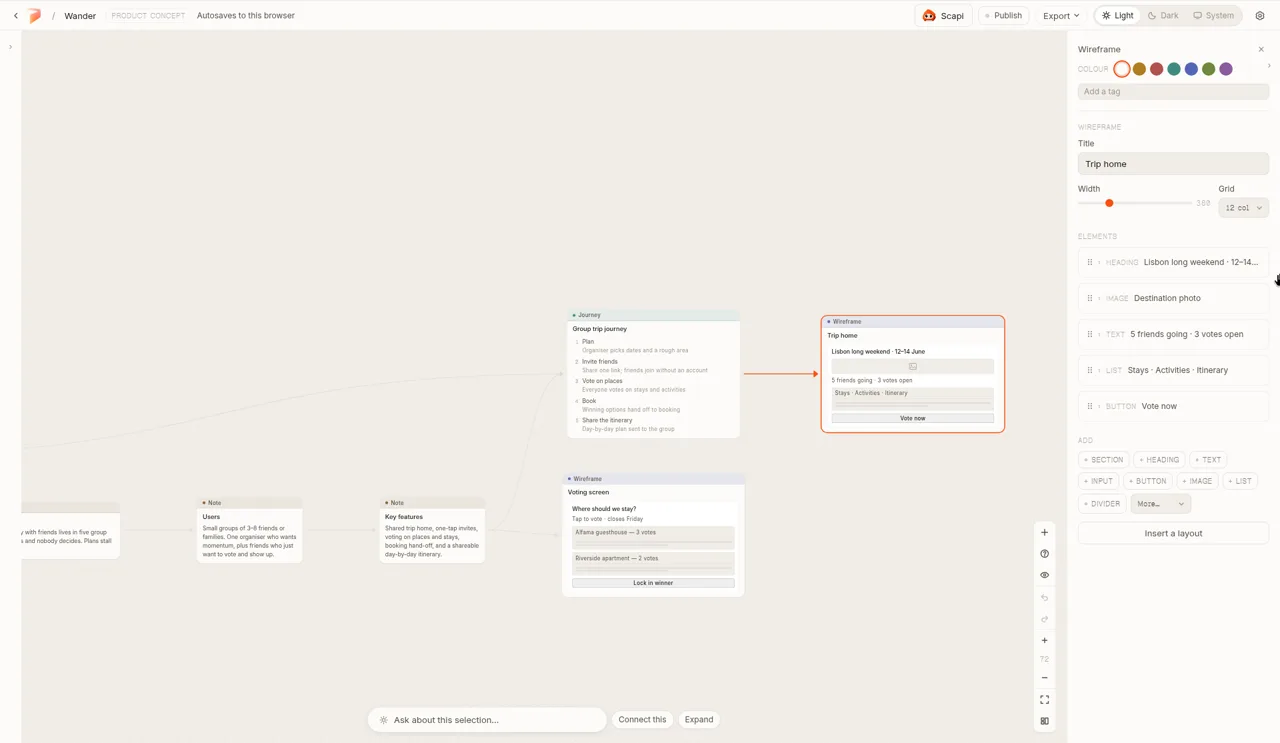
Task: Select the amber colour swatch
Action: click(1139, 69)
